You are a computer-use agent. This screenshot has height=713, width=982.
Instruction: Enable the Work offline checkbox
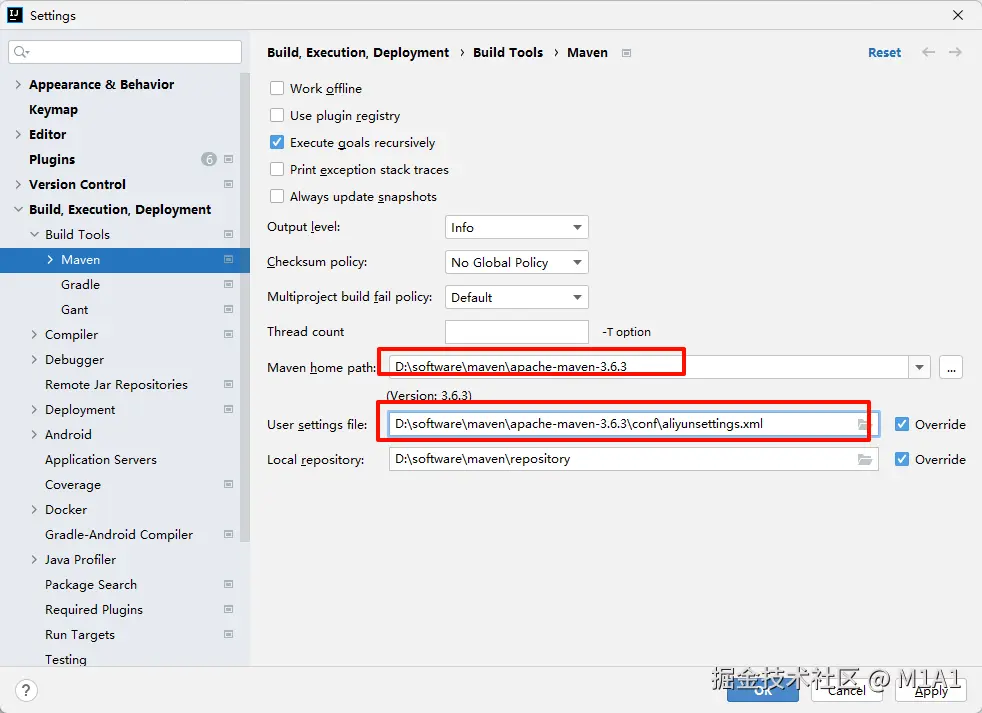(277, 88)
